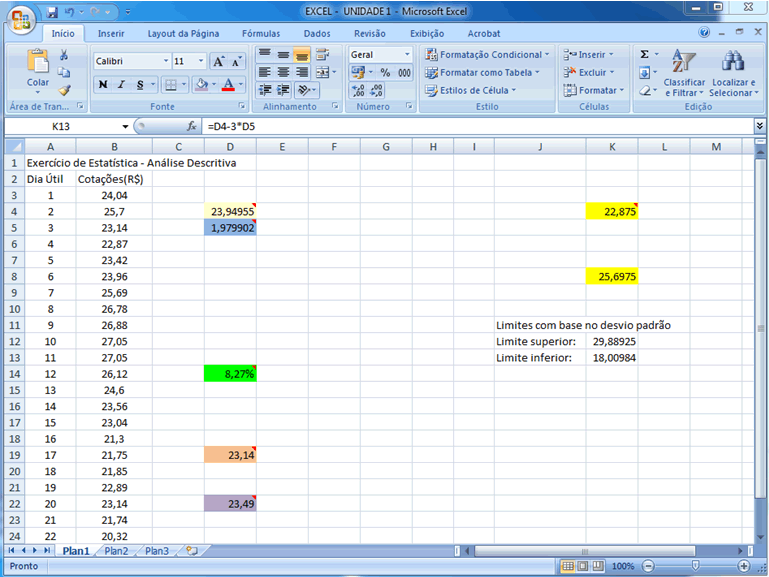Click the insert function fx icon
This screenshot has width=769, height=577.
(192, 127)
